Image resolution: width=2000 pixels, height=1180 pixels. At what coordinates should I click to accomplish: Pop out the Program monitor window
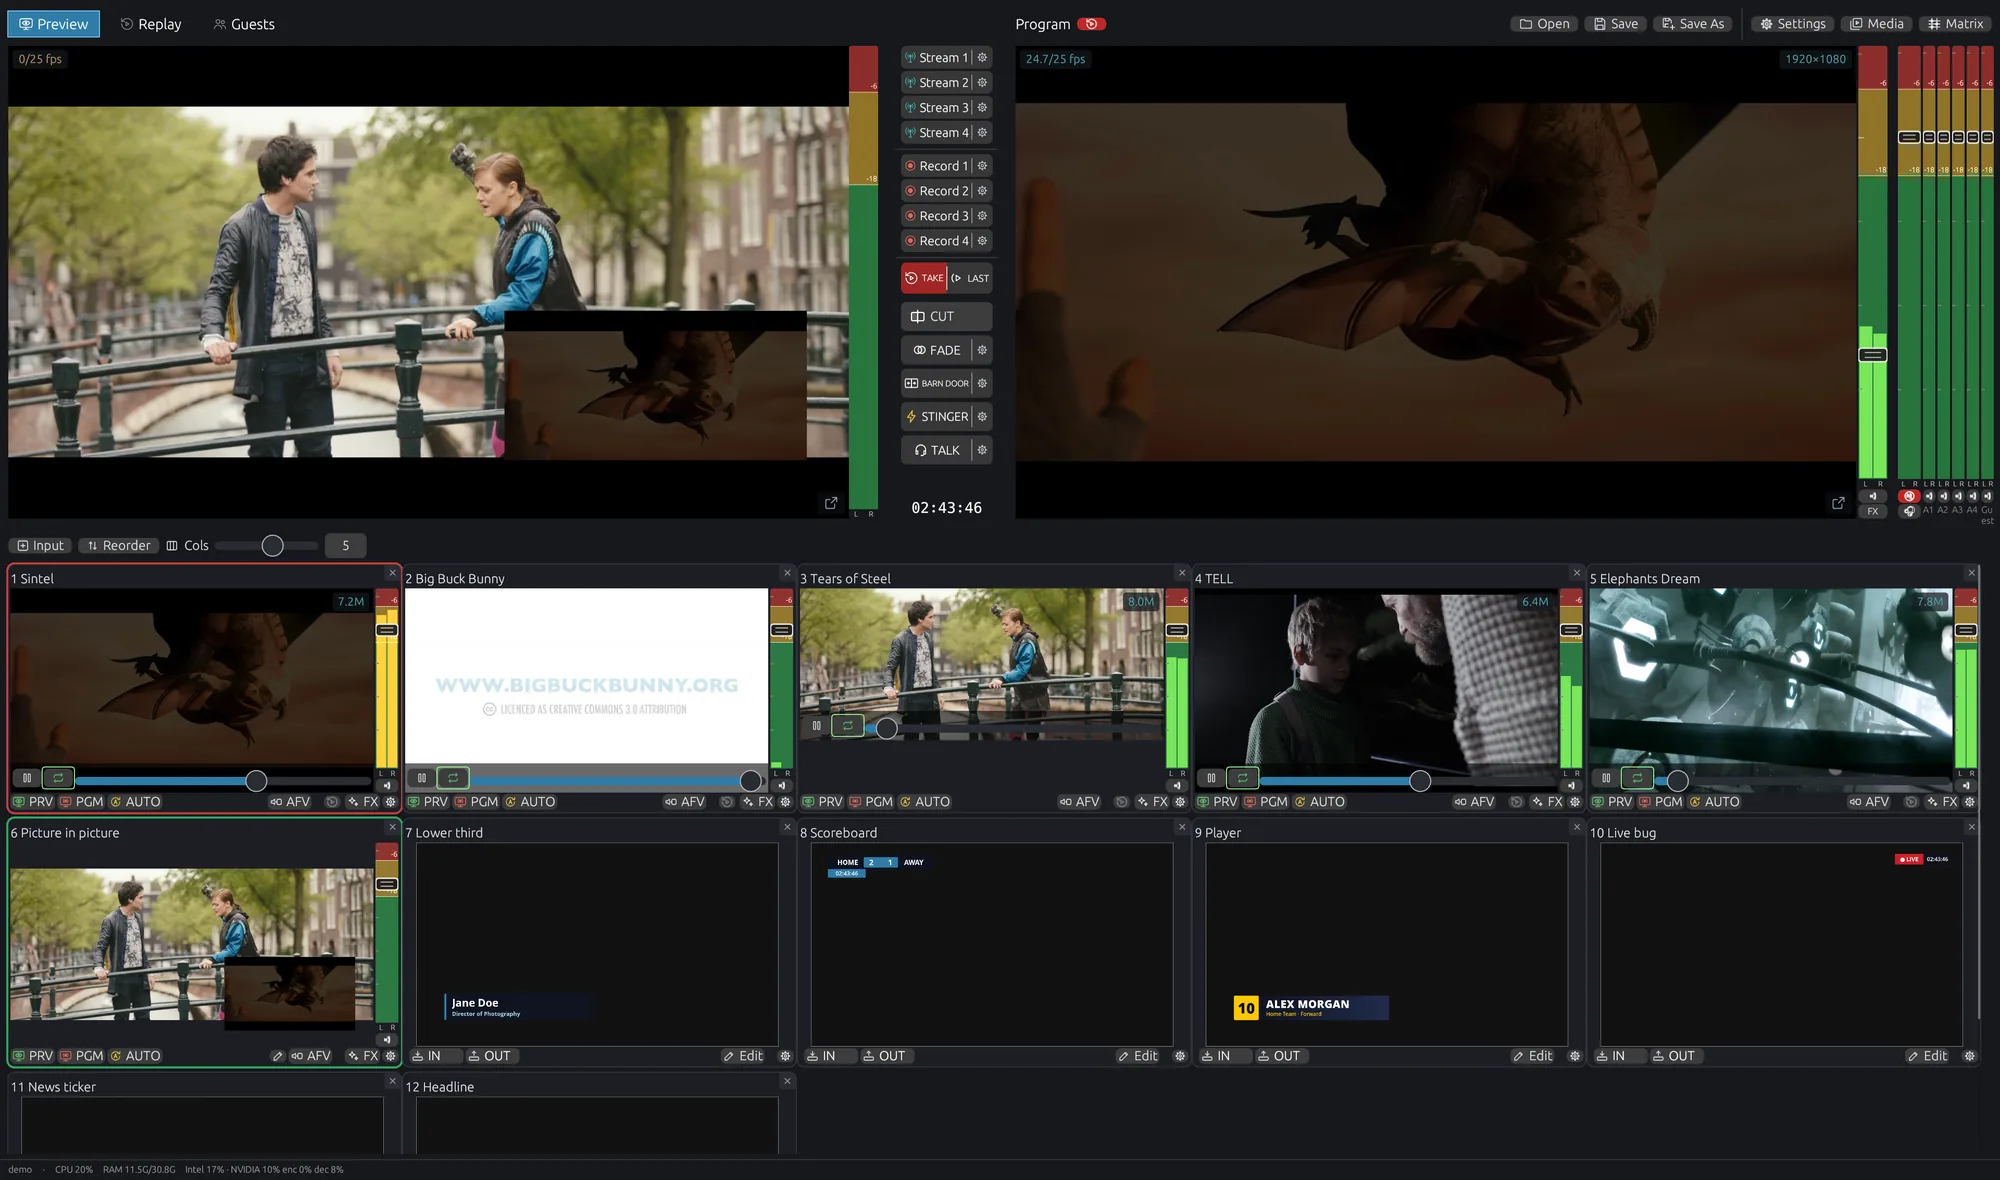pos(1838,503)
